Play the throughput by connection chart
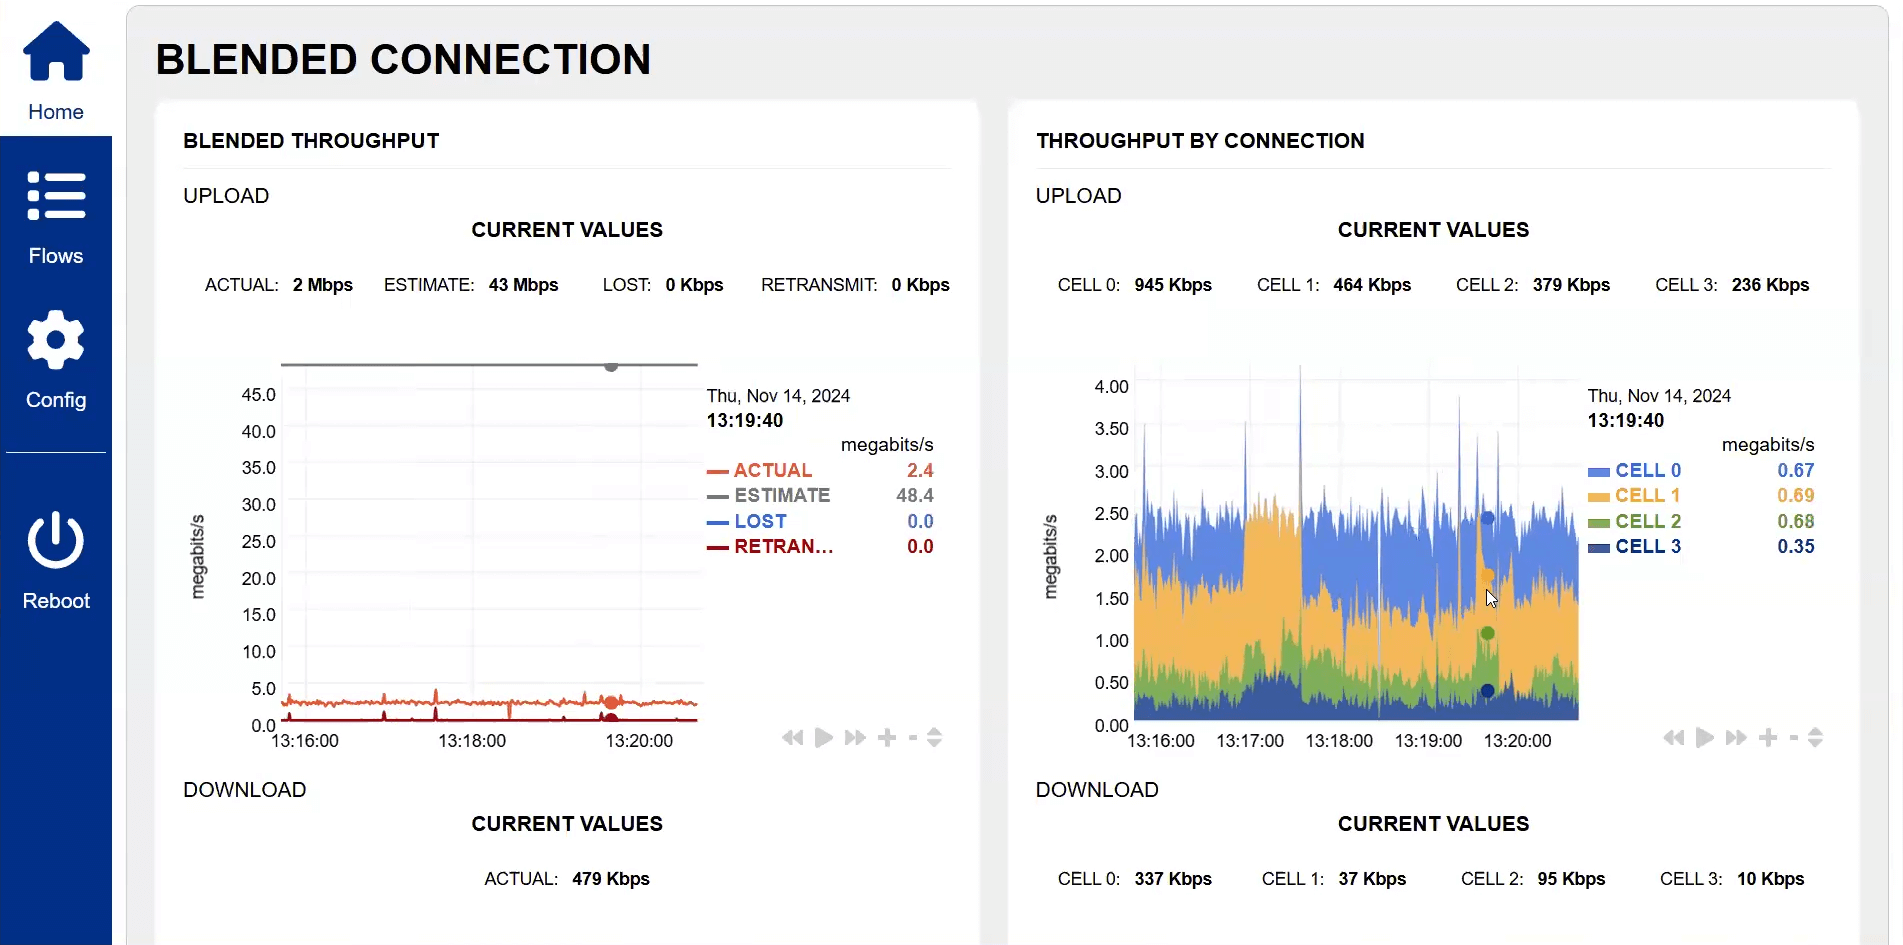1903x945 pixels. (1705, 738)
